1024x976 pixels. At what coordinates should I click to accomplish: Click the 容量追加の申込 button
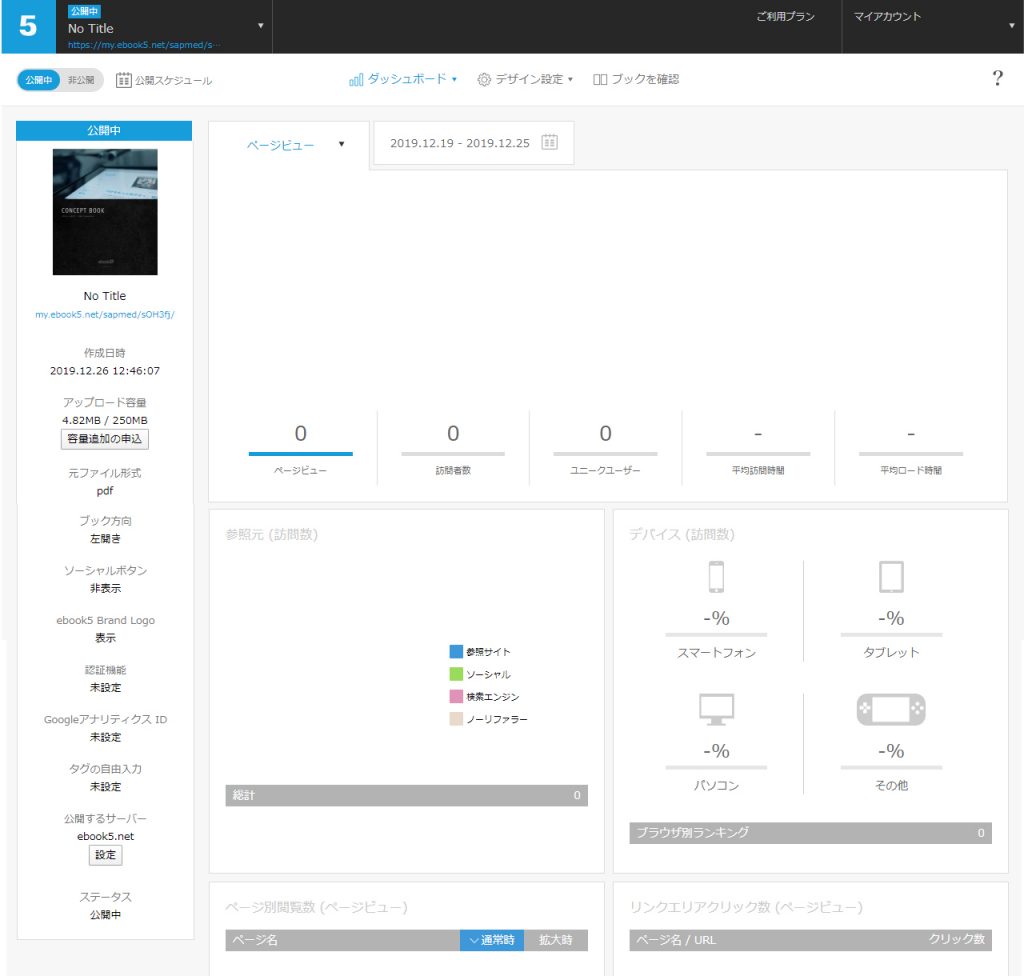pos(105,439)
